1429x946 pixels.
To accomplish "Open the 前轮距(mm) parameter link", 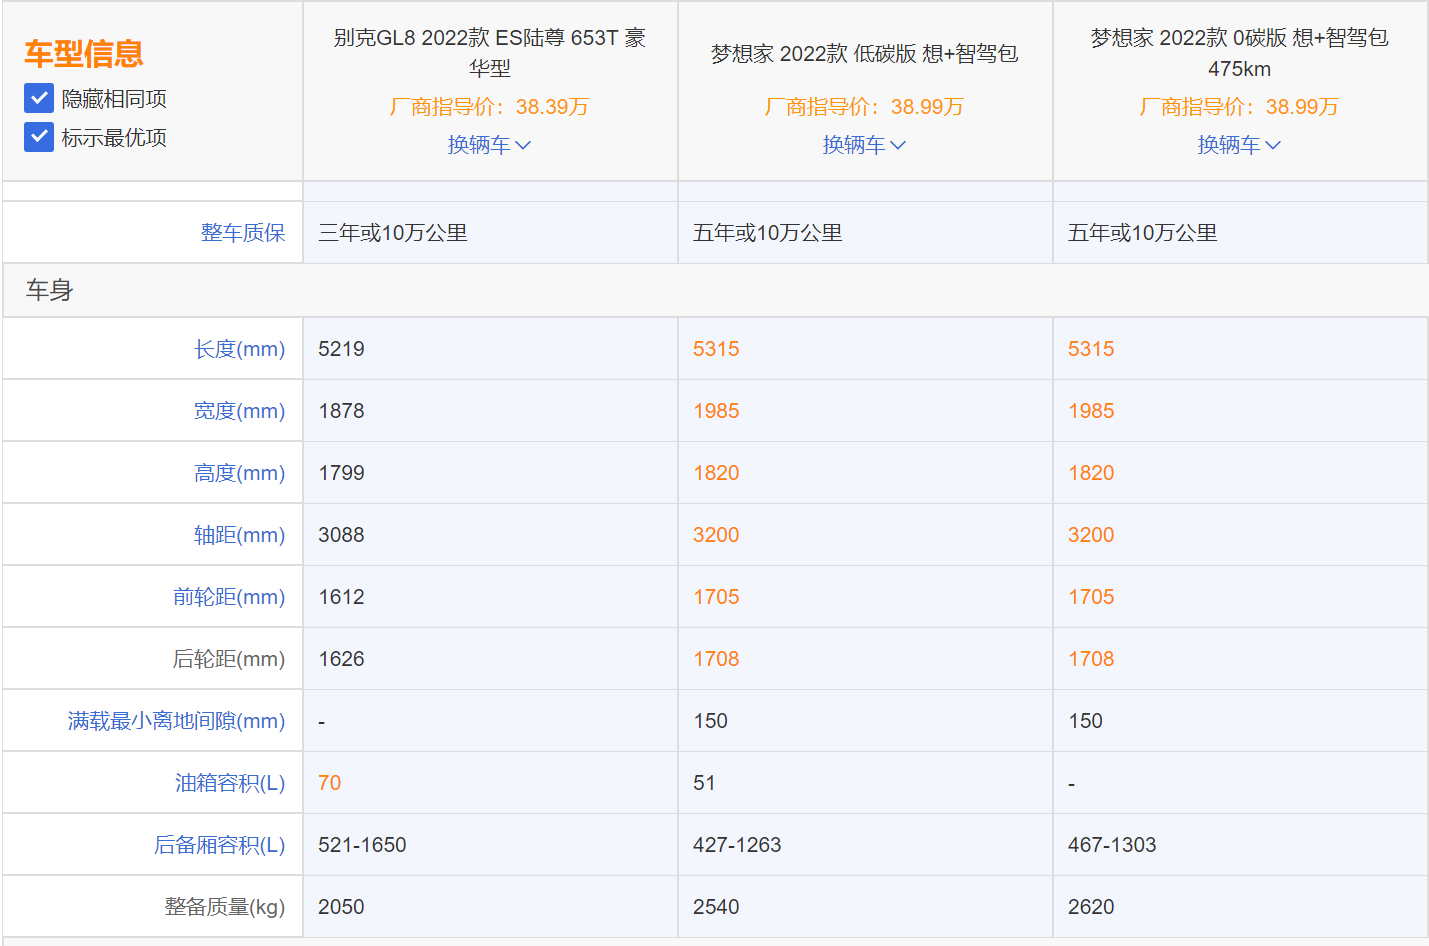I will 234,596.
